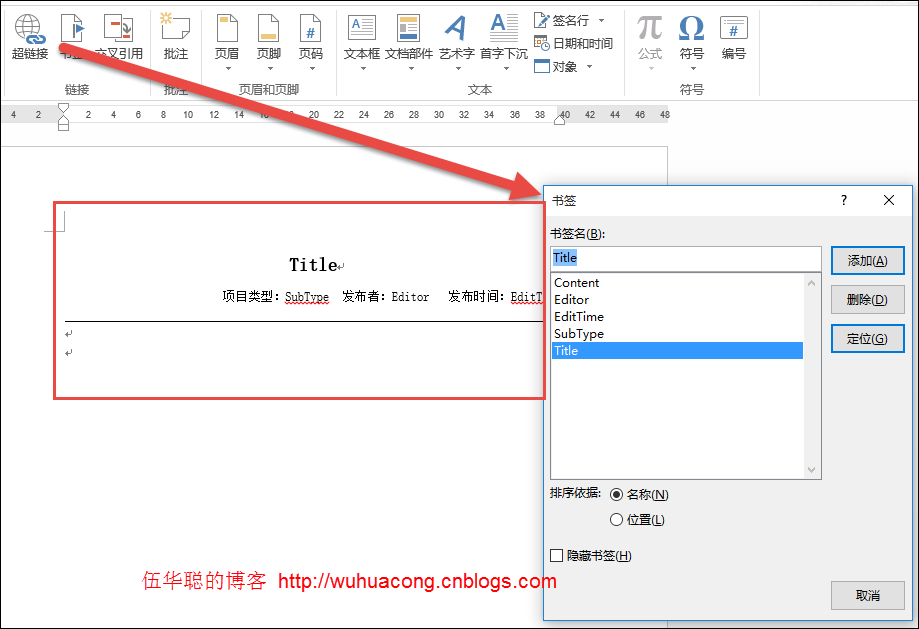The image size is (919, 629).
Task: Expand the WordArt dropdown arrow
Action: [x=458, y=69]
